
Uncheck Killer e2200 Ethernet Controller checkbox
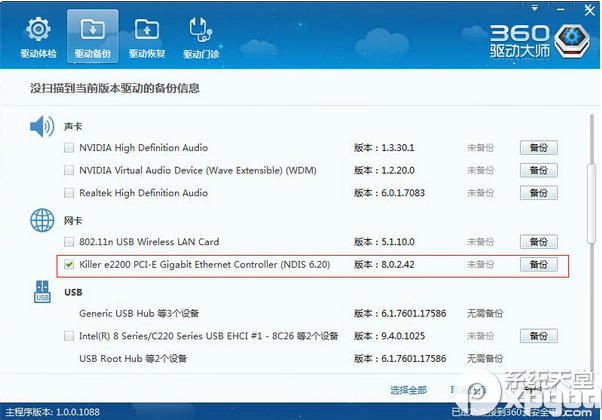69,265
